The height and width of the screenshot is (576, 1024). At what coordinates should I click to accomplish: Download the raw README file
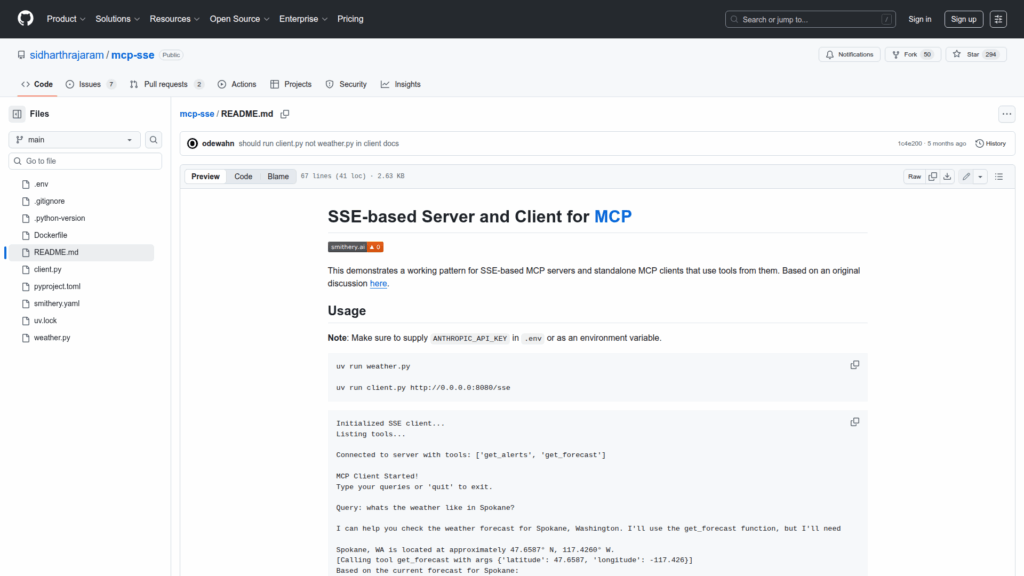tap(947, 177)
